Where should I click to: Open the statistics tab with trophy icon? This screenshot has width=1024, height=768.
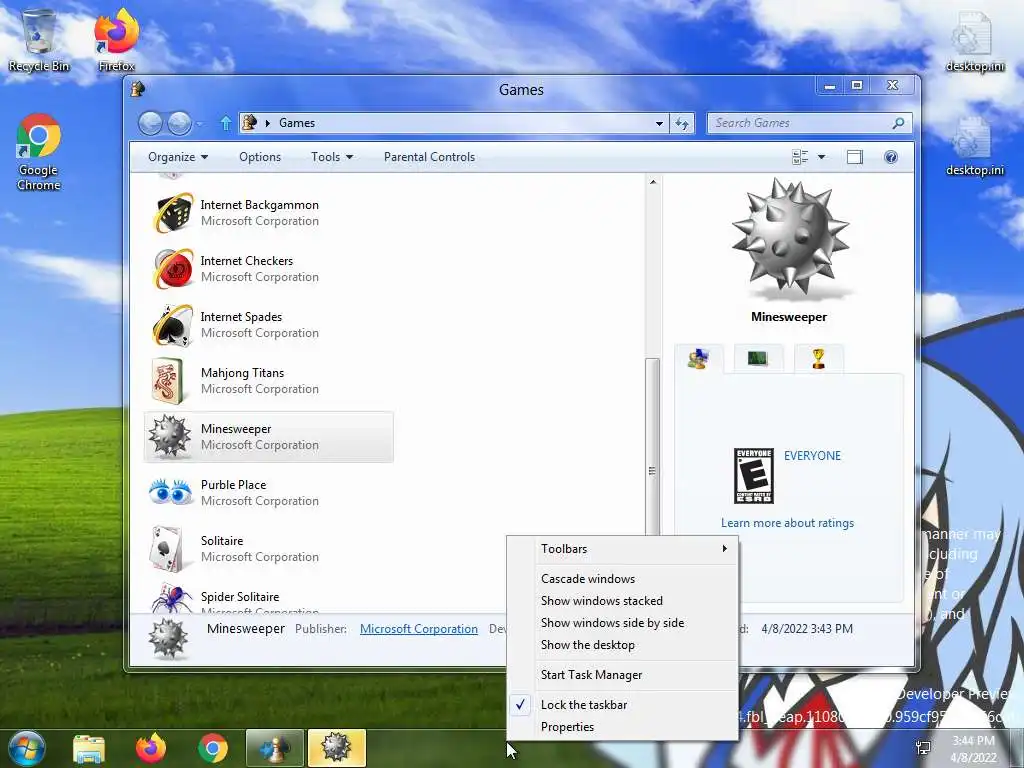coord(818,359)
